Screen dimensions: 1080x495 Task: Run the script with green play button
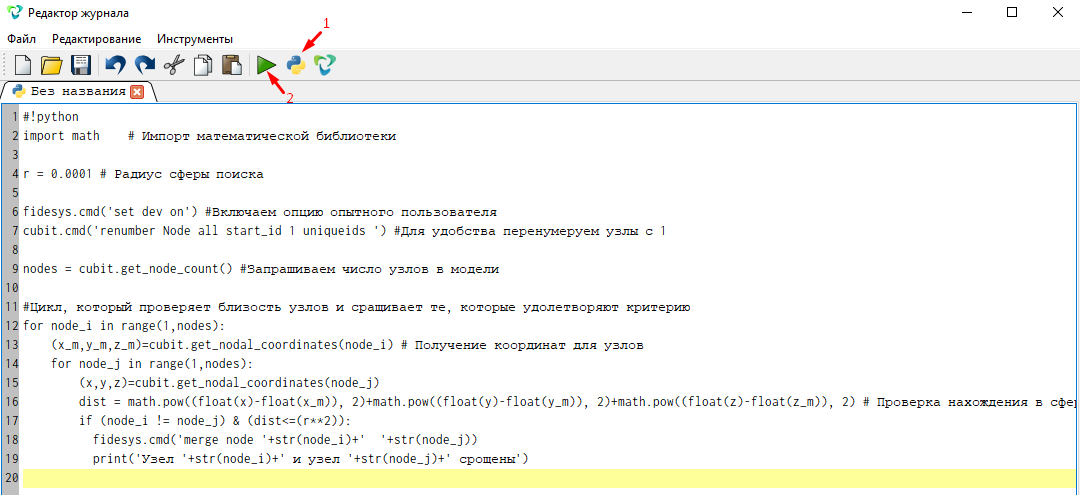coord(266,65)
